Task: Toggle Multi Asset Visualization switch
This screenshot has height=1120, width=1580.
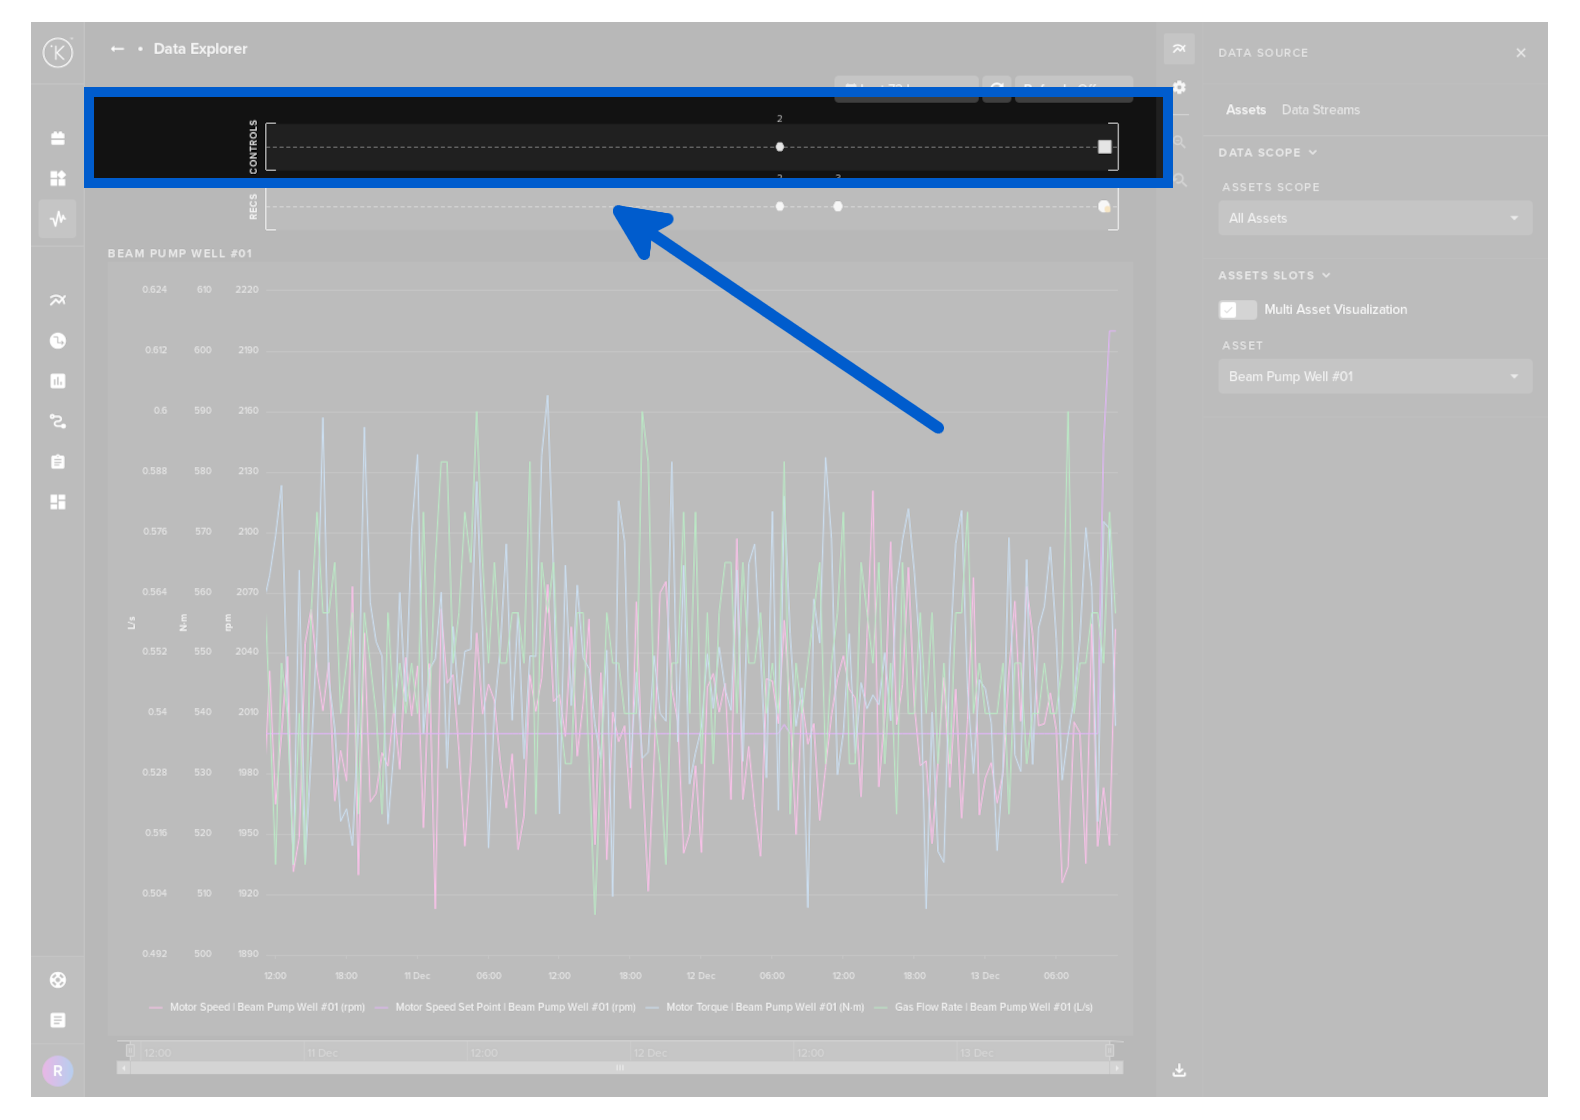Action: click(1237, 310)
